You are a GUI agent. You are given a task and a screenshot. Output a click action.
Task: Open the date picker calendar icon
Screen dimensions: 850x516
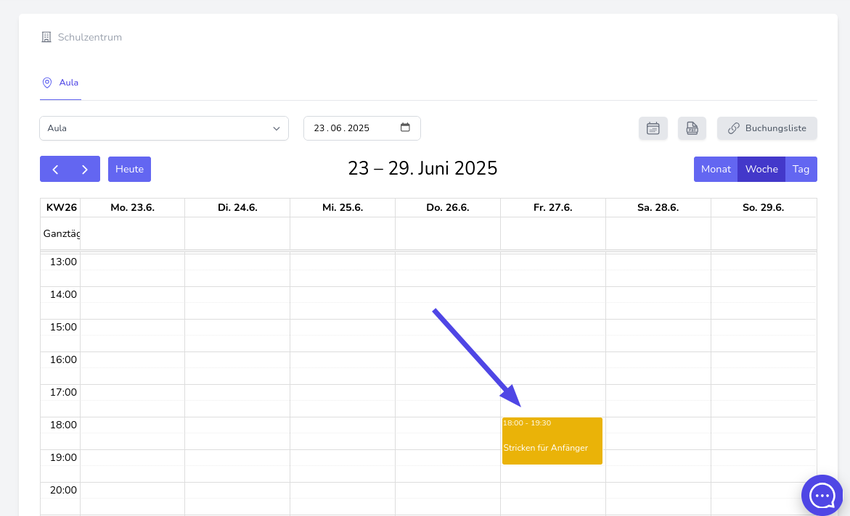click(x=405, y=128)
